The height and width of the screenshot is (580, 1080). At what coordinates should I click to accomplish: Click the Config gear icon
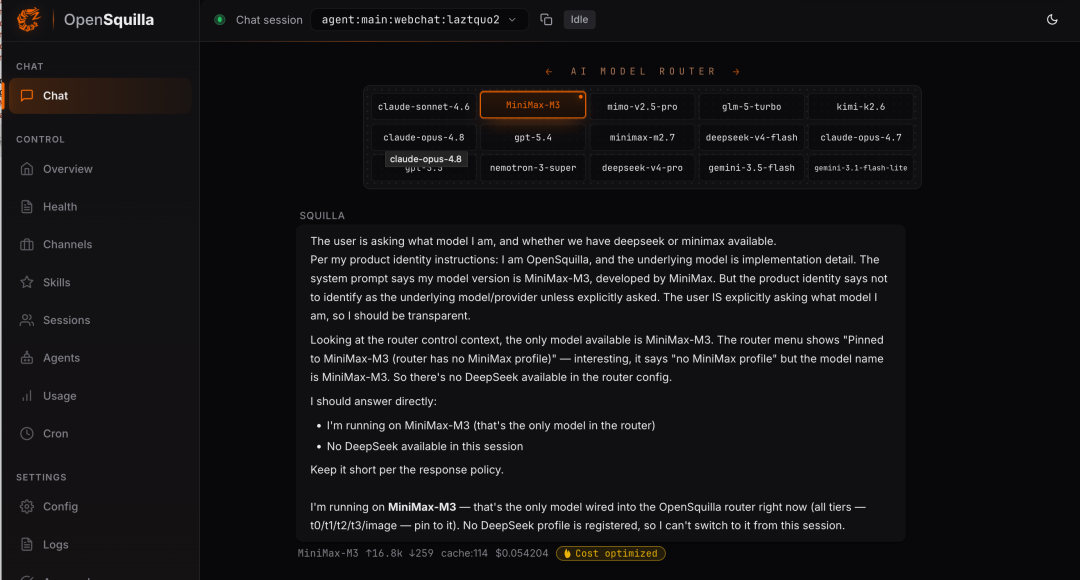pos(27,506)
